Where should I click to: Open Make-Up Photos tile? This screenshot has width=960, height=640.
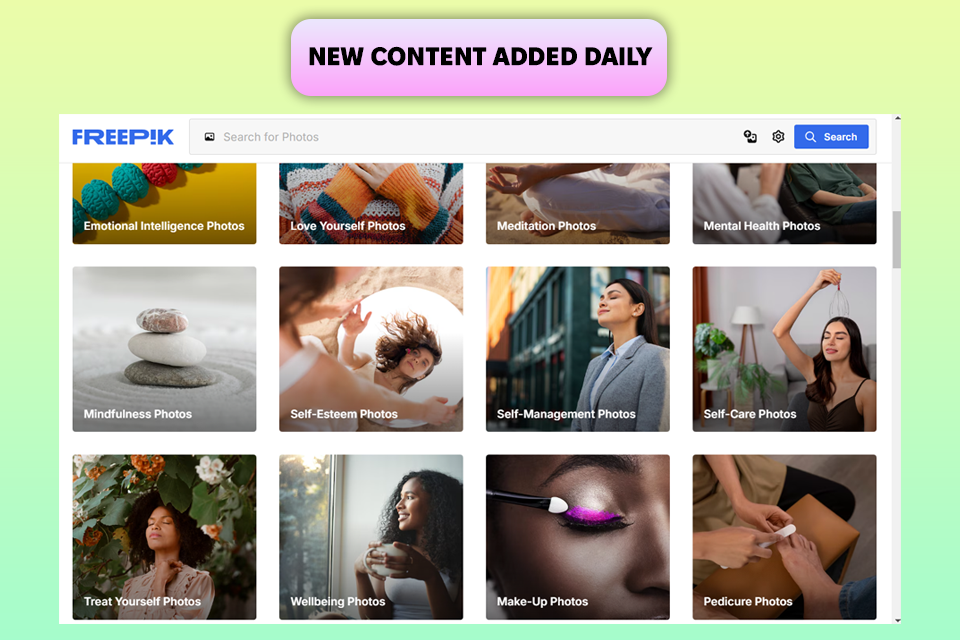[x=577, y=537]
